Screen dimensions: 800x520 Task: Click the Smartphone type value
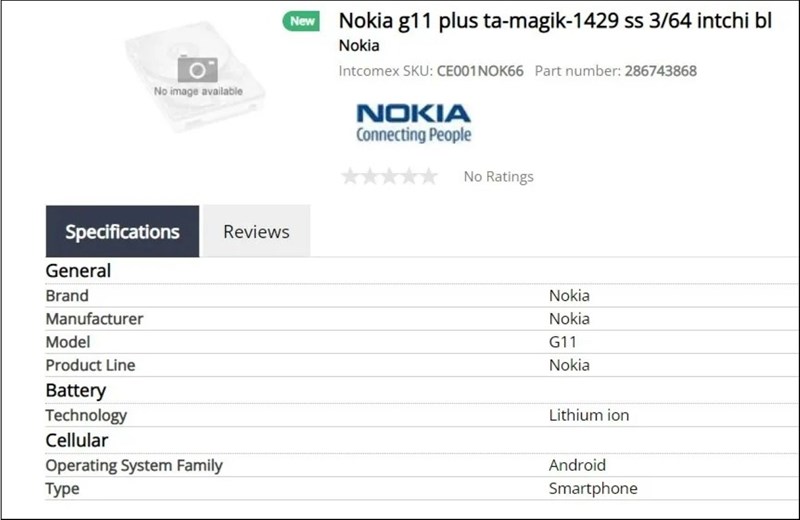pos(593,489)
